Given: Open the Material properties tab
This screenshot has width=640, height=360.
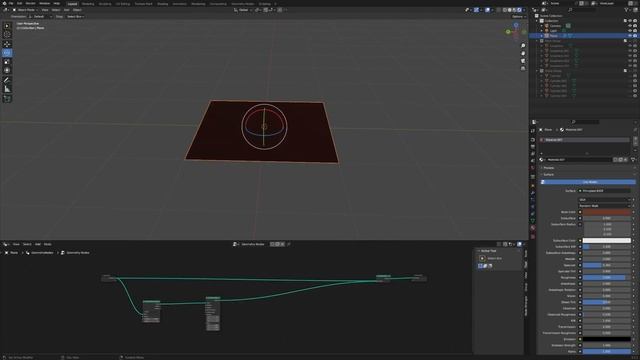Looking at the screenshot, I should coord(533,228).
